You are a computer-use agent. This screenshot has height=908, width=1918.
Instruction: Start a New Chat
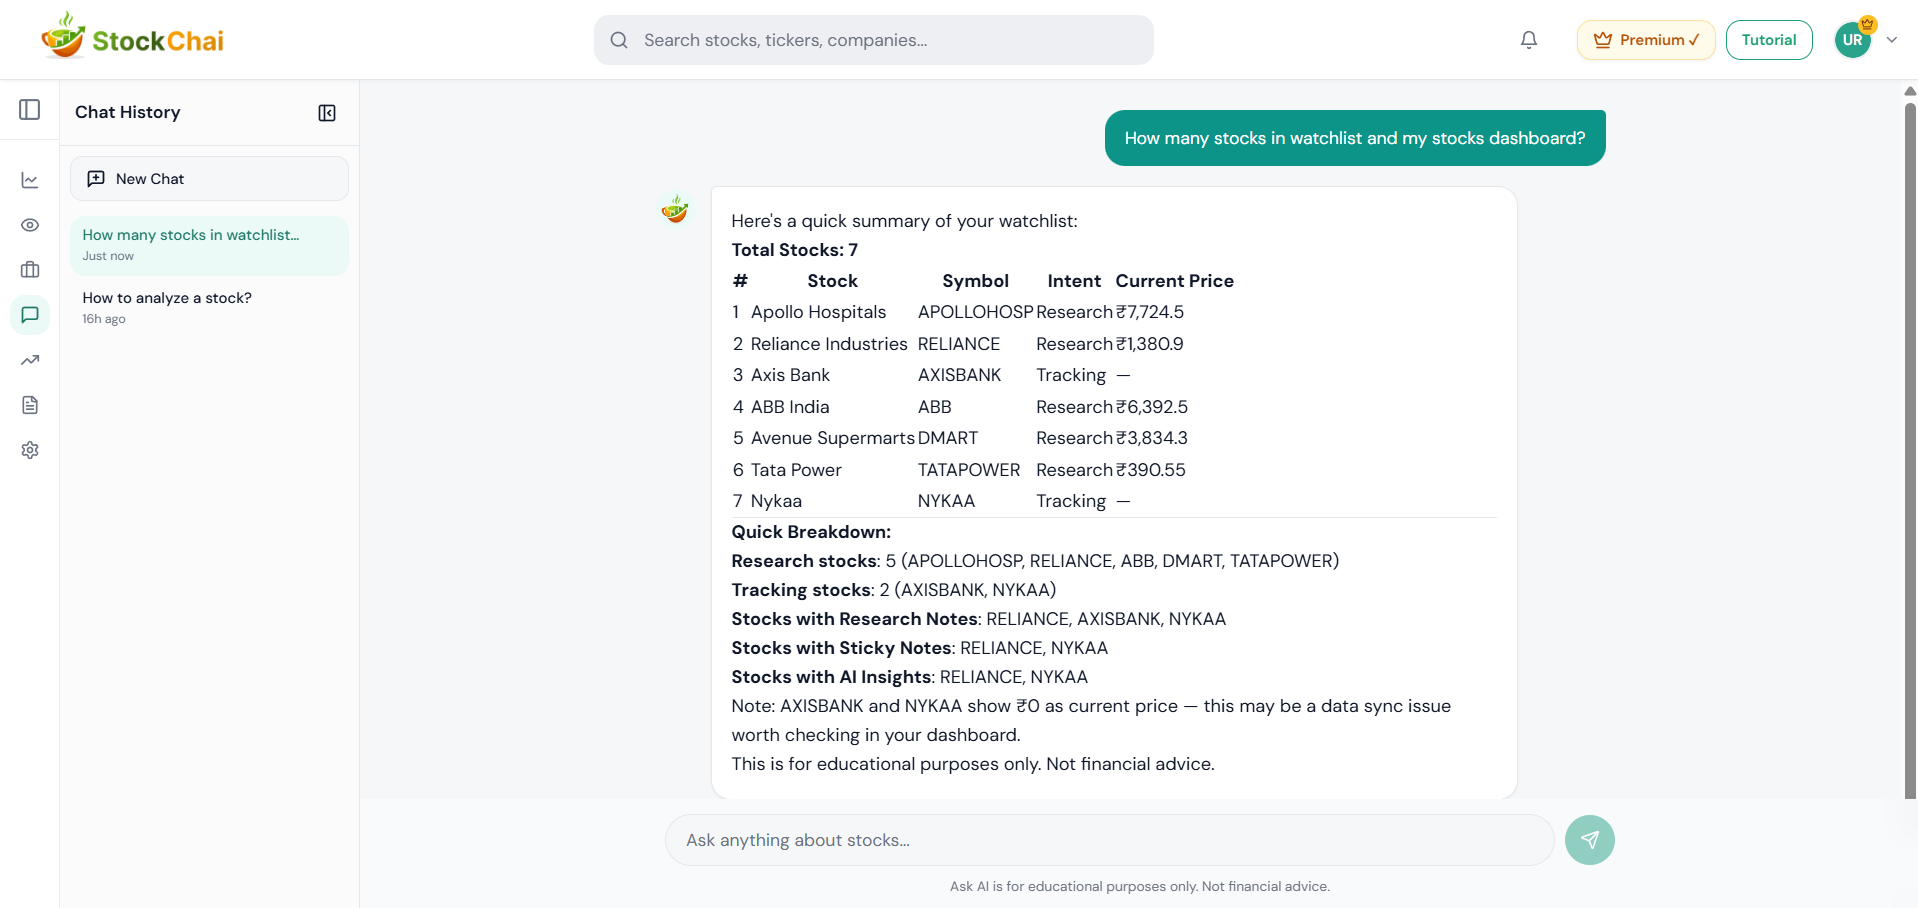pyautogui.click(x=209, y=179)
